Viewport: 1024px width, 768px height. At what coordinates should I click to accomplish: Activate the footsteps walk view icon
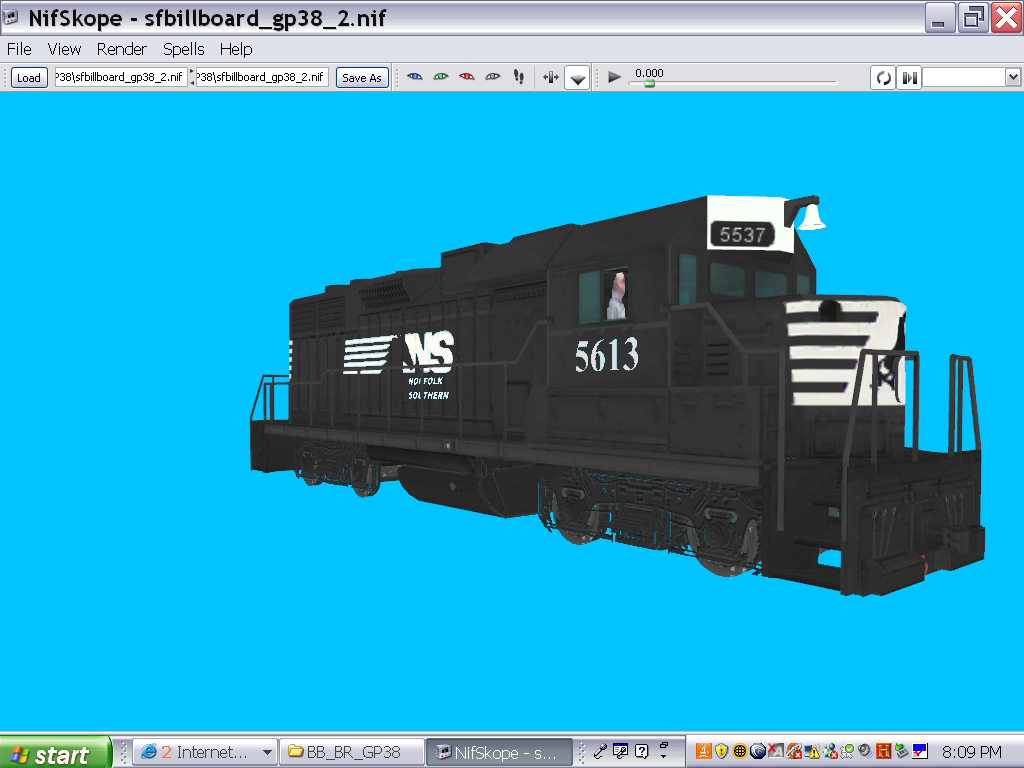519,77
